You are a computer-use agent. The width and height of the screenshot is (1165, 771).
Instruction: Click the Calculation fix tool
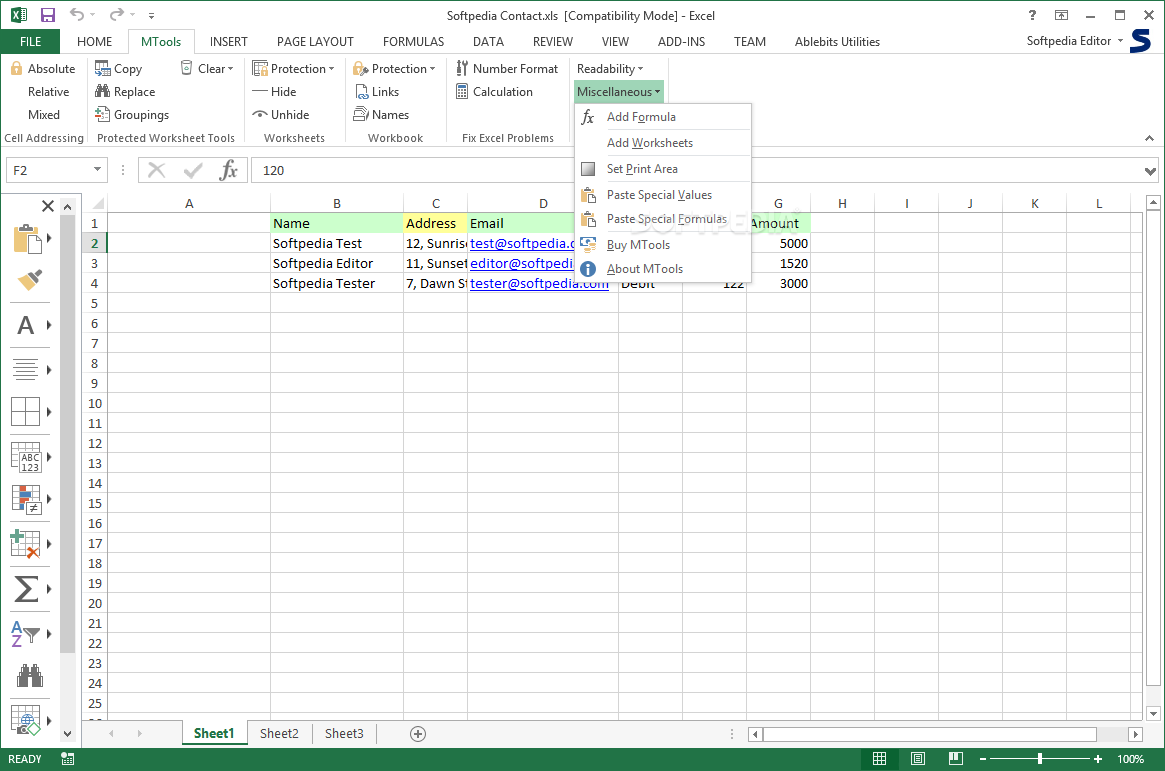(x=494, y=91)
